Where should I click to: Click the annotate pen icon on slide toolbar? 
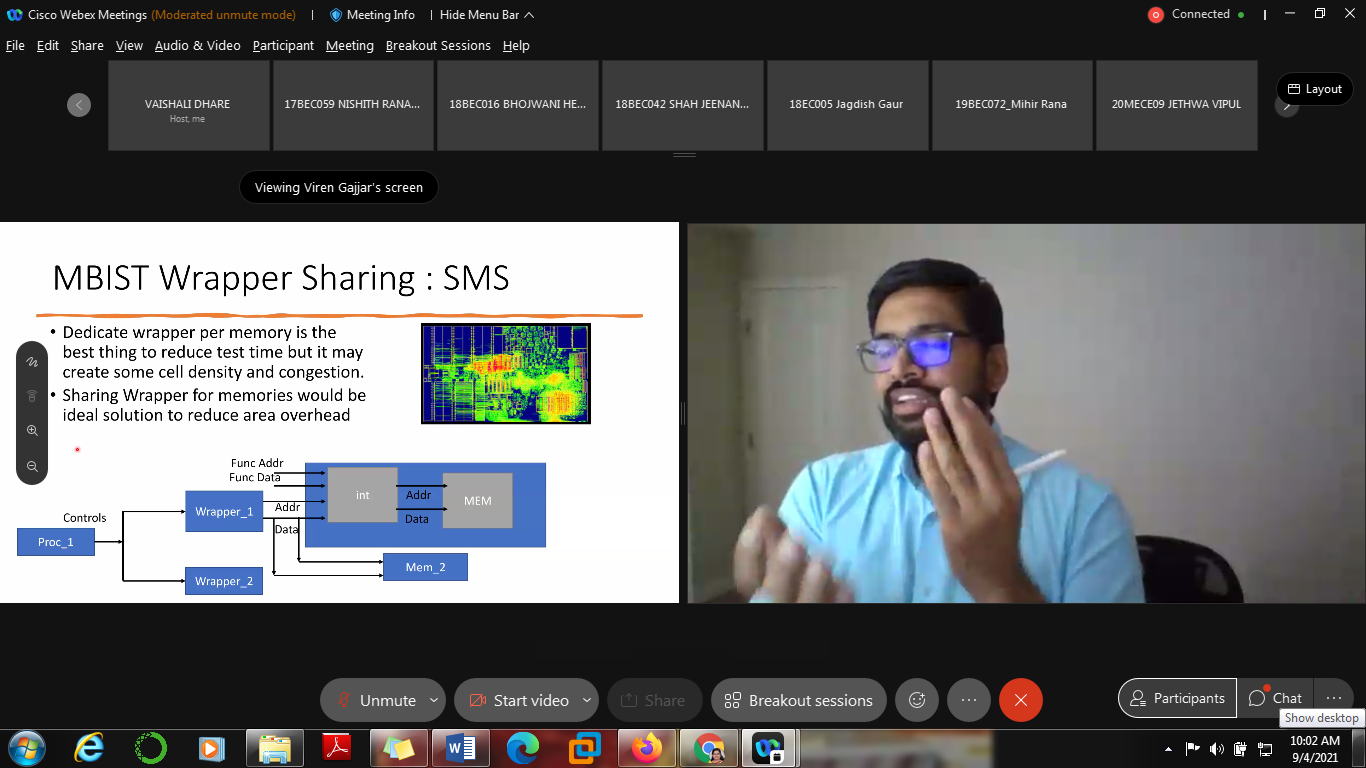pos(32,362)
